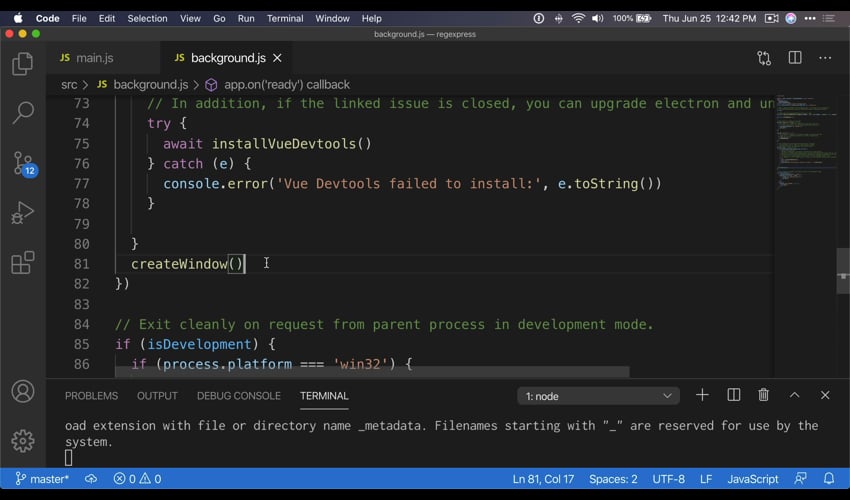Click installVueDevtools() on line 75
Viewport: 850px width, 500px height.
(x=292, y=144)
